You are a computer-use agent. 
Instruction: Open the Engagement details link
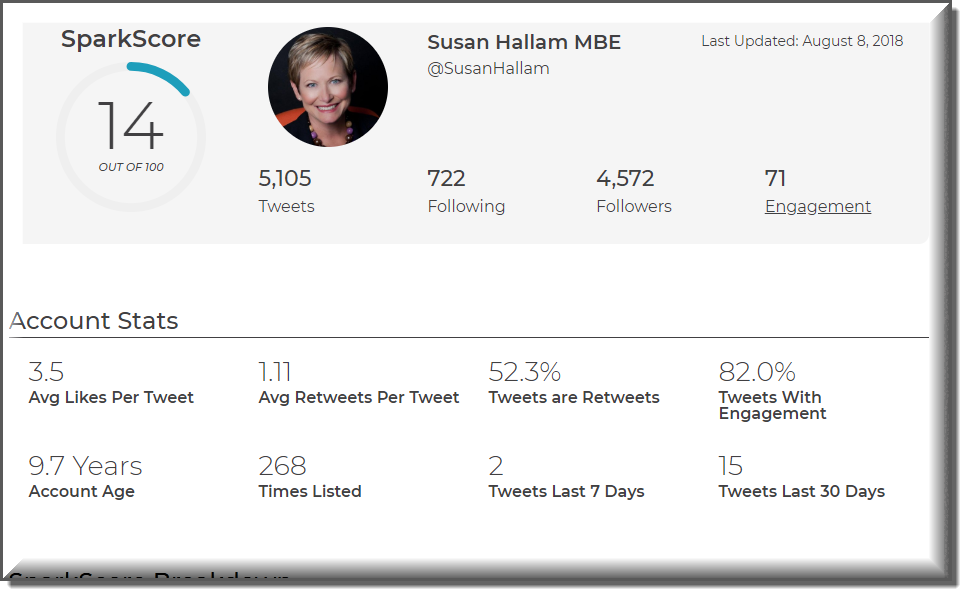click(x=817, y=206)
